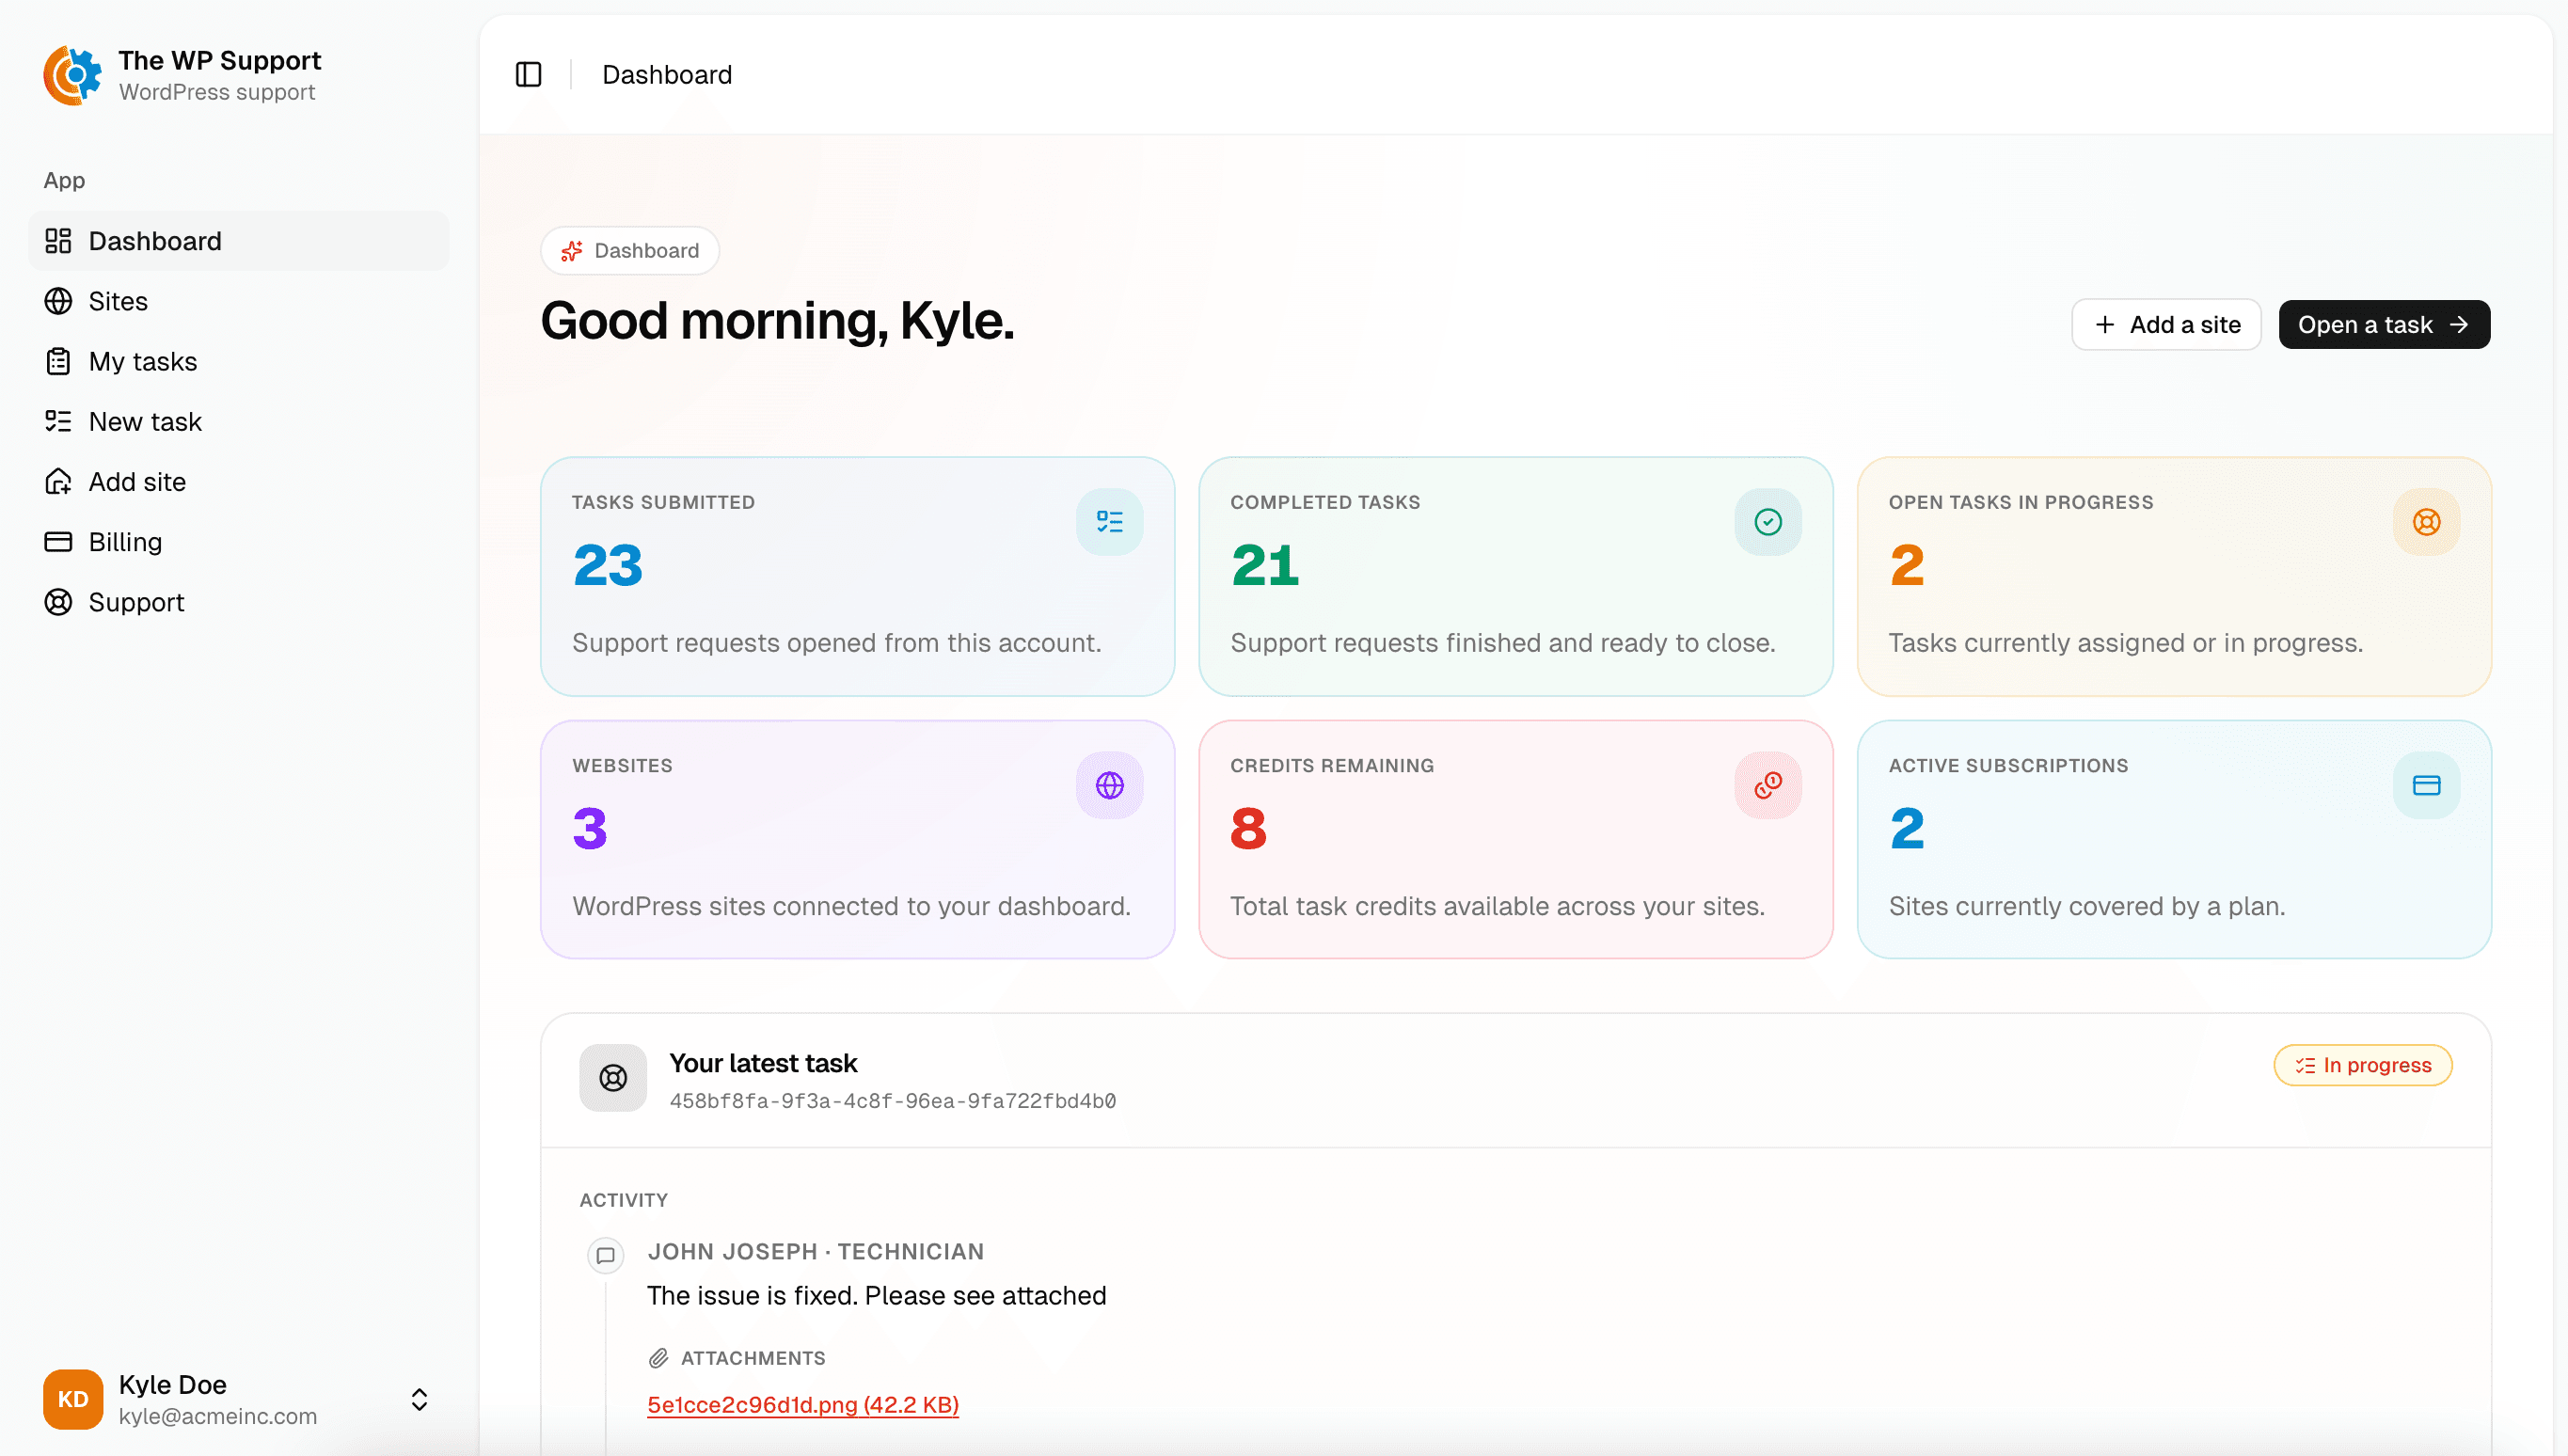Select New task in sidebar

coord(239,421)
